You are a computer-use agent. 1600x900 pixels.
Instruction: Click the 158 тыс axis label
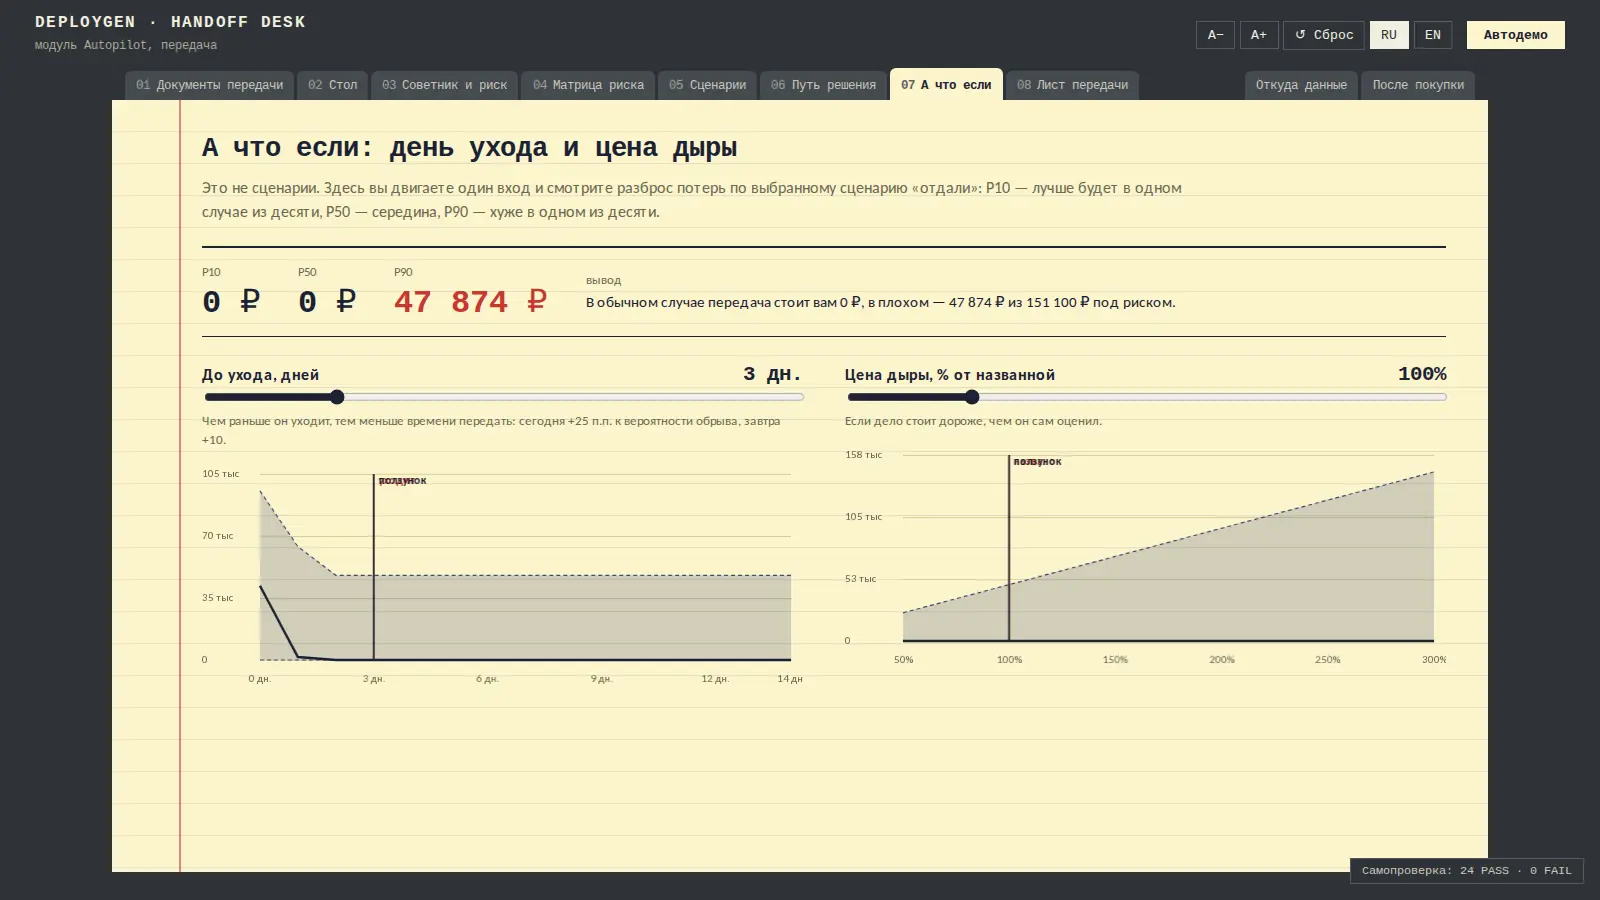tap(863, 455)
